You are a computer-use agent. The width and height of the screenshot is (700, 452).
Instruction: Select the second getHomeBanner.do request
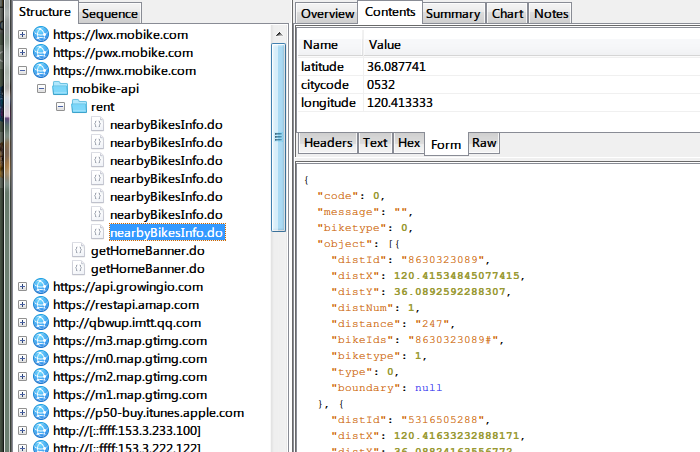pyautogui.click(x=148, y=268)
